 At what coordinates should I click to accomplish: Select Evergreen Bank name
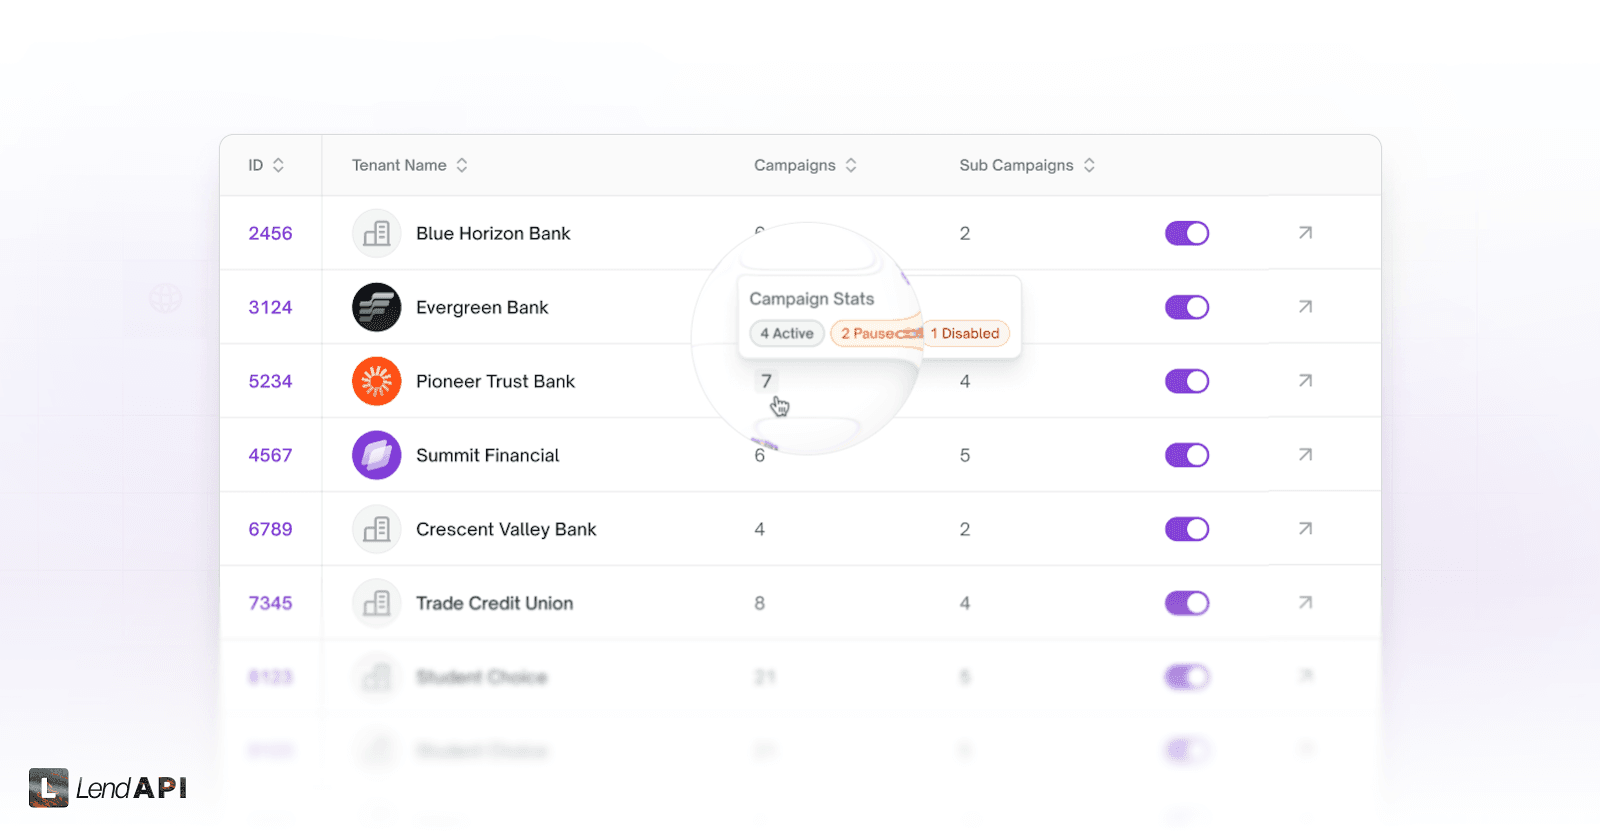[482, 307]
